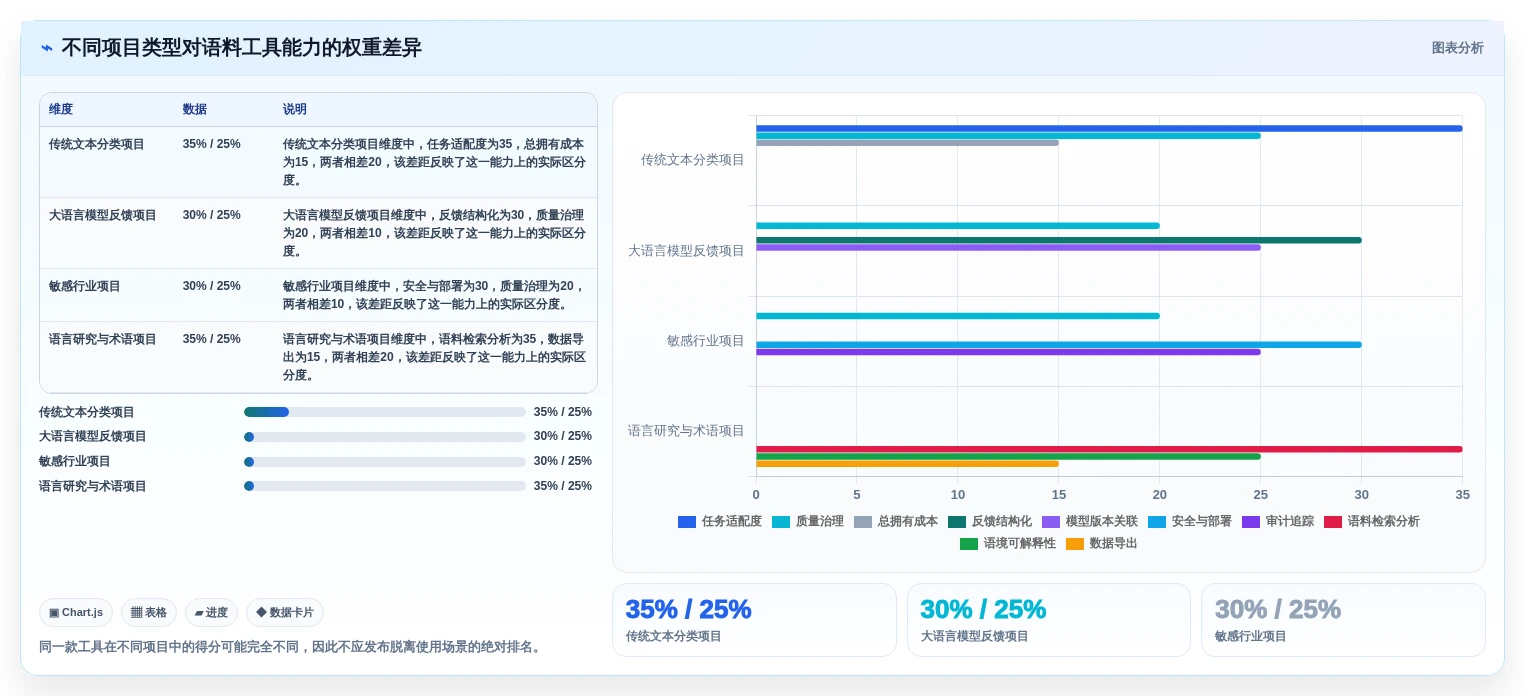Click 30% / 25% value in 敏感行业项目 table row
The image size is (1525, 696).
[211, 286]
